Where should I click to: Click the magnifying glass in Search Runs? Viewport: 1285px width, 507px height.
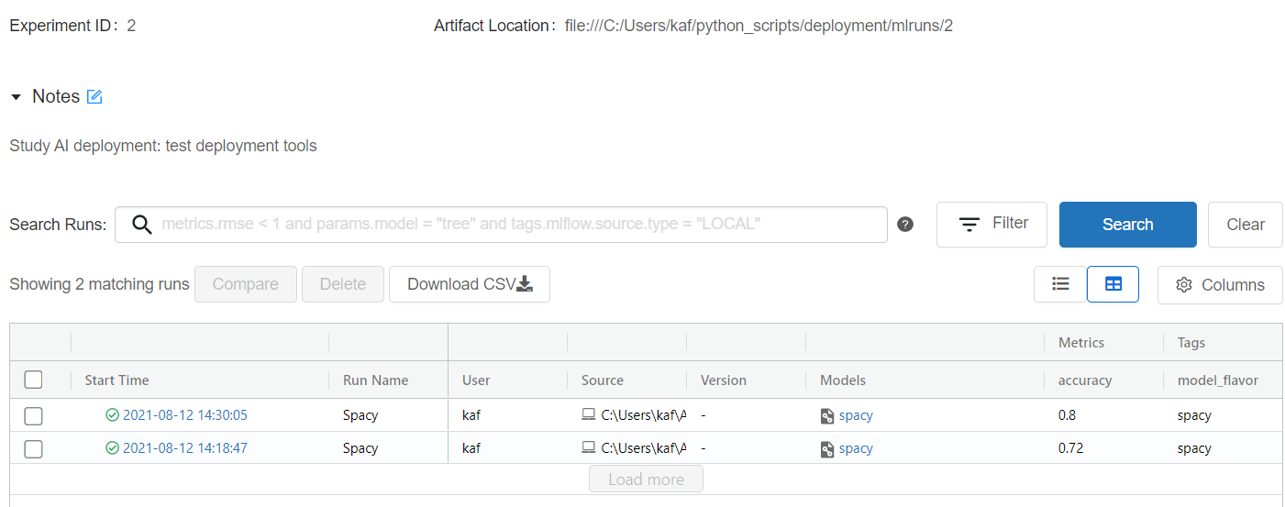point(142,224)
